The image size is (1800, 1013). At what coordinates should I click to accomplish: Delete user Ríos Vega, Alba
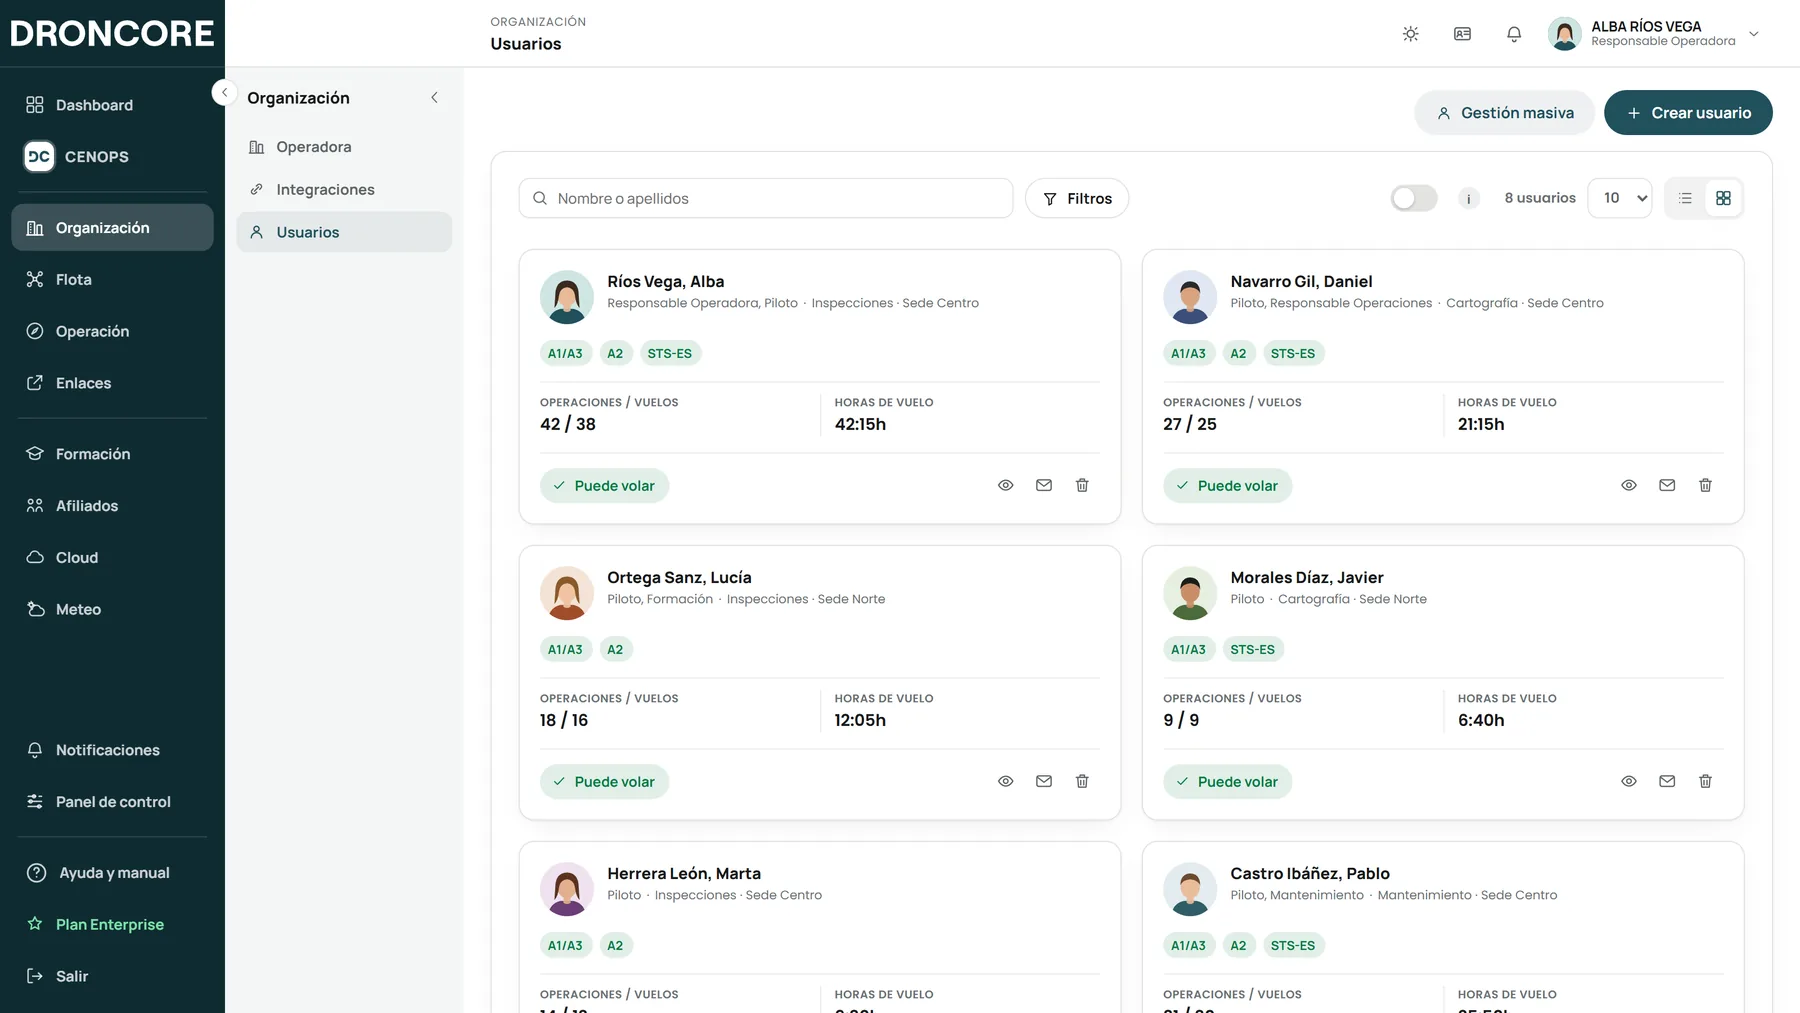pyautogui.click(x=1082, y=485)
